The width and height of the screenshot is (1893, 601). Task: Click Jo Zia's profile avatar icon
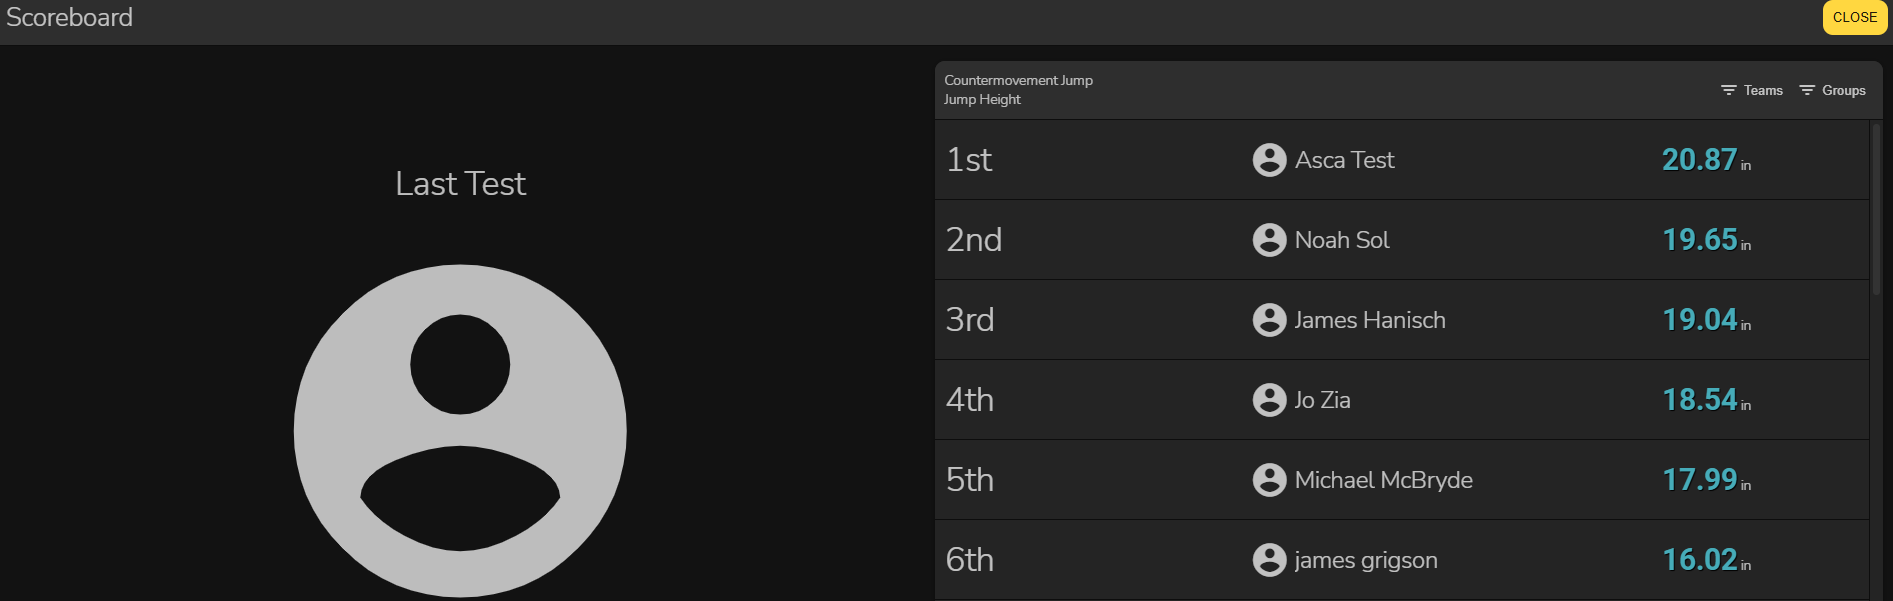coord(1269,400)
